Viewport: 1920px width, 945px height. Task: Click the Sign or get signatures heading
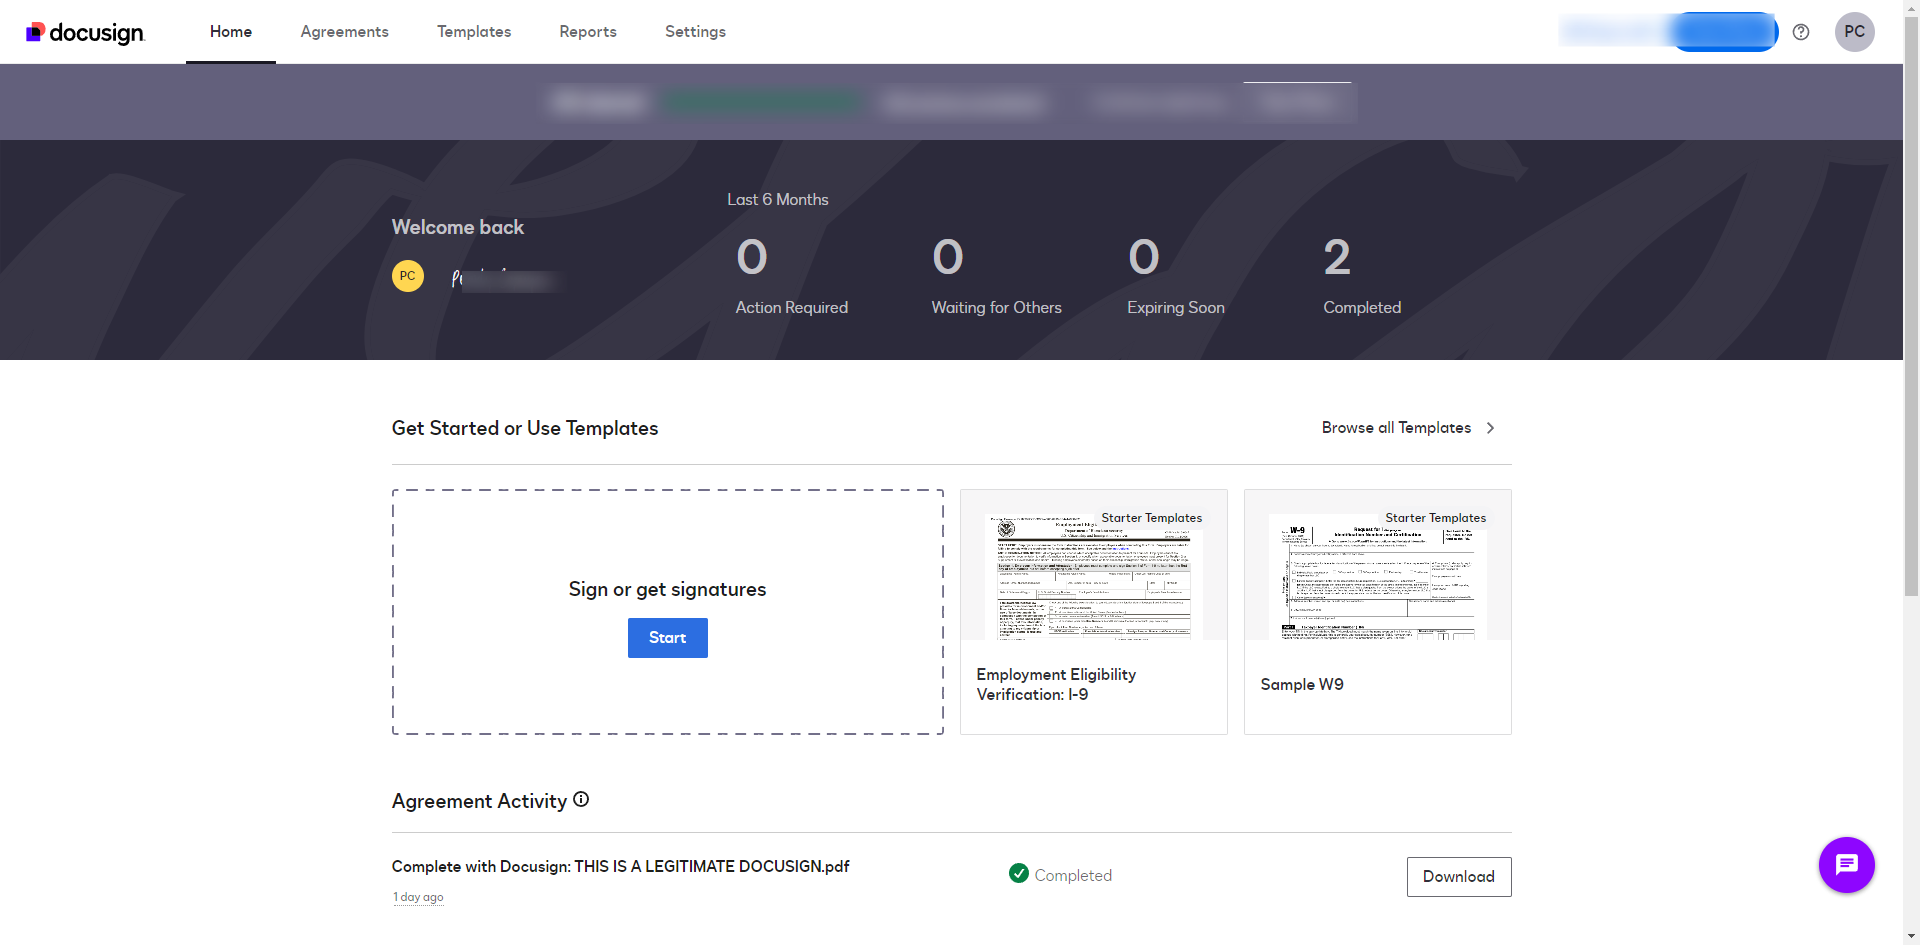[668, 590]
